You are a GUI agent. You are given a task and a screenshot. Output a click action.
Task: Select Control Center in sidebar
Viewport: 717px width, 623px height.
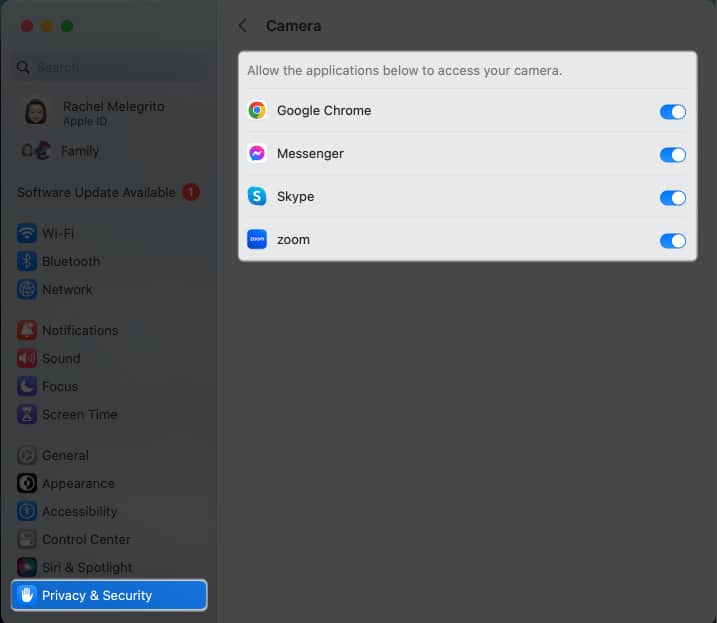[109, 539]
